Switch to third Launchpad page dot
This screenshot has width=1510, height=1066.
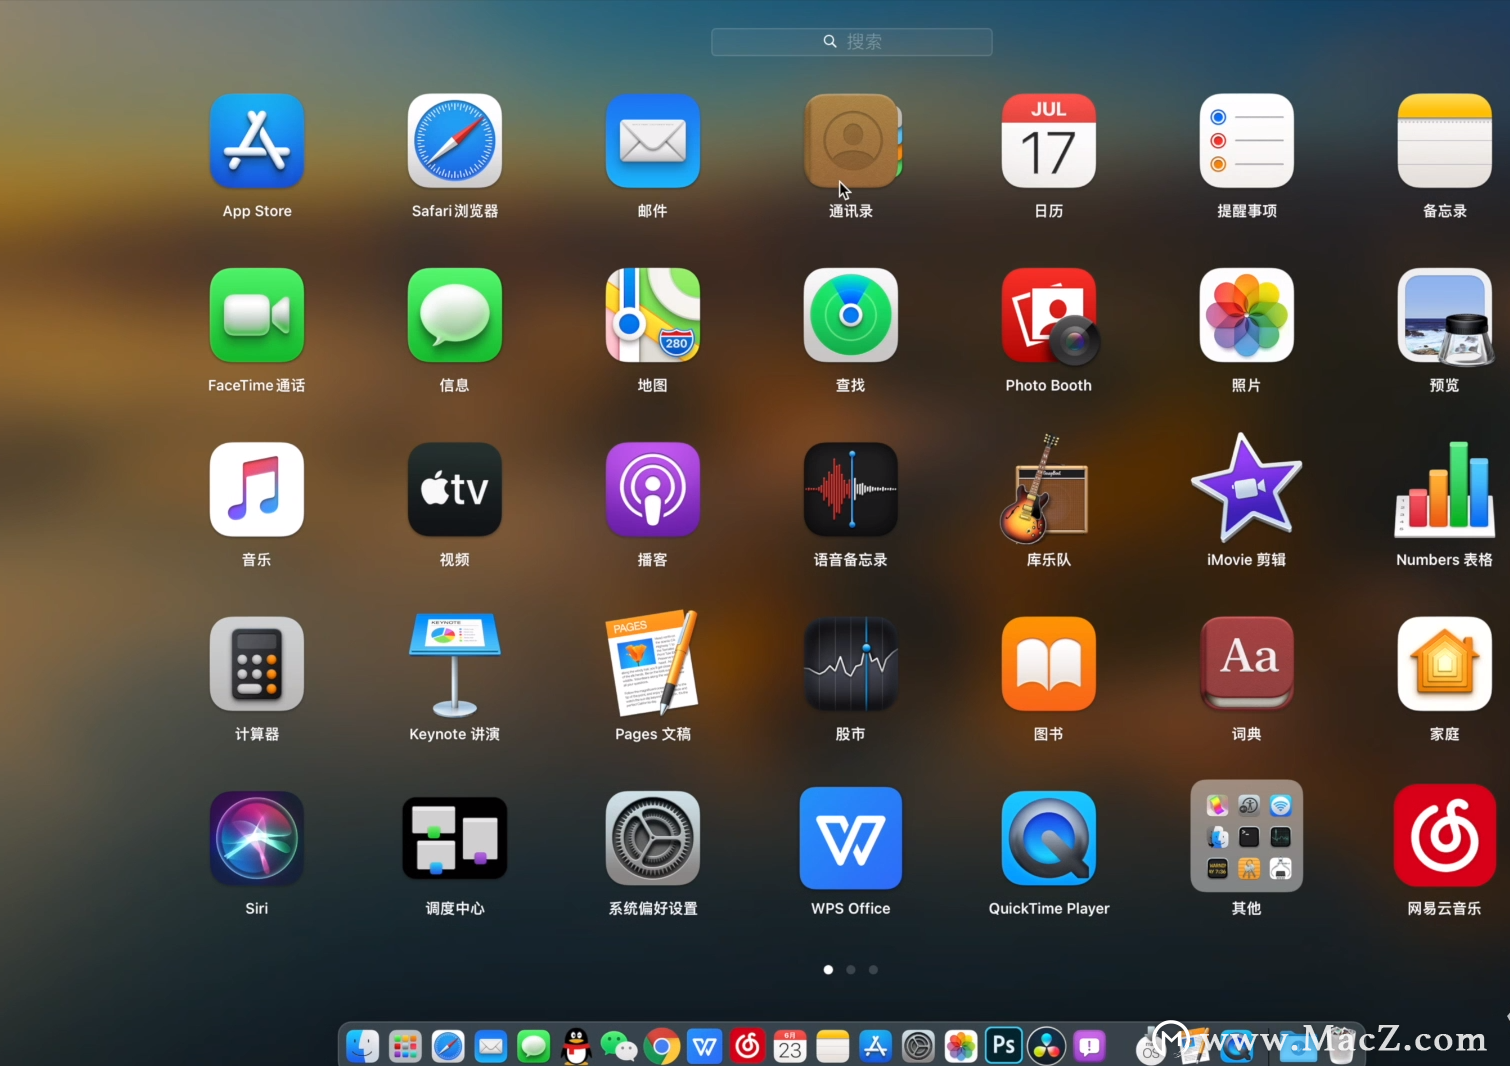(x=873, y=969)
